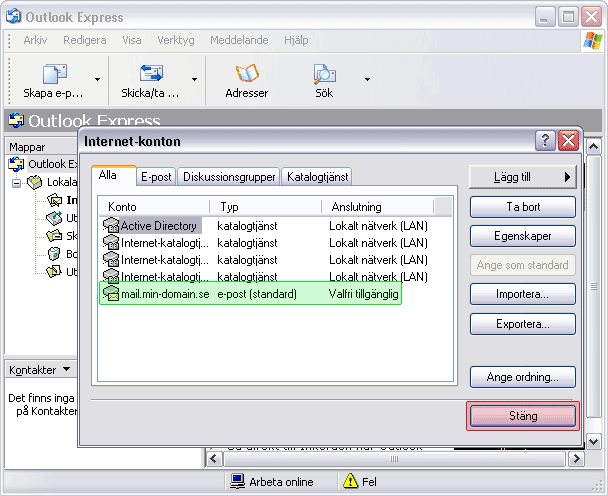
Task: Open the Lägg till submenu button
Action: [x=523, y=177]
